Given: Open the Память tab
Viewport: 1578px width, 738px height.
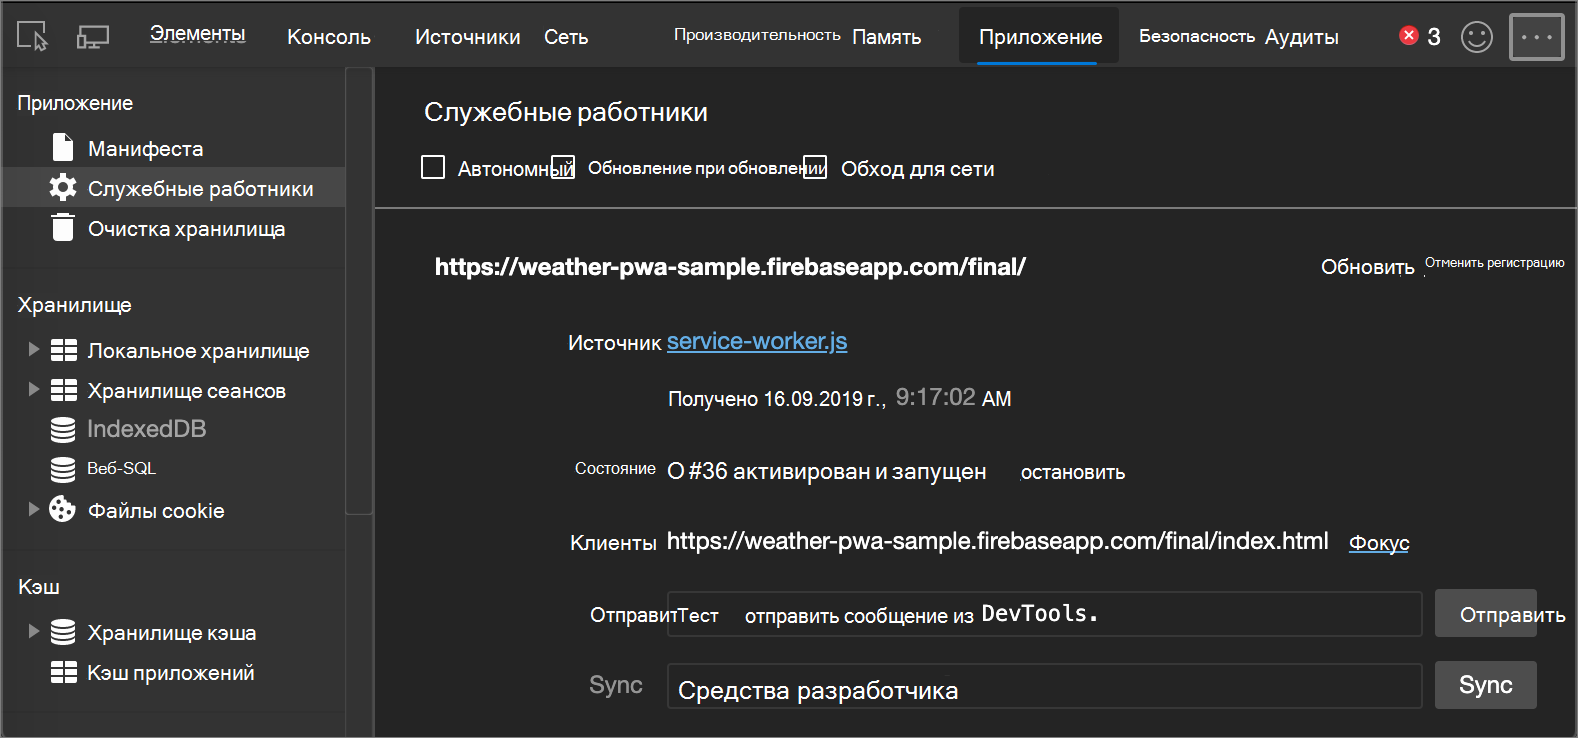Looking at the screenshot, I should point(887,37).
